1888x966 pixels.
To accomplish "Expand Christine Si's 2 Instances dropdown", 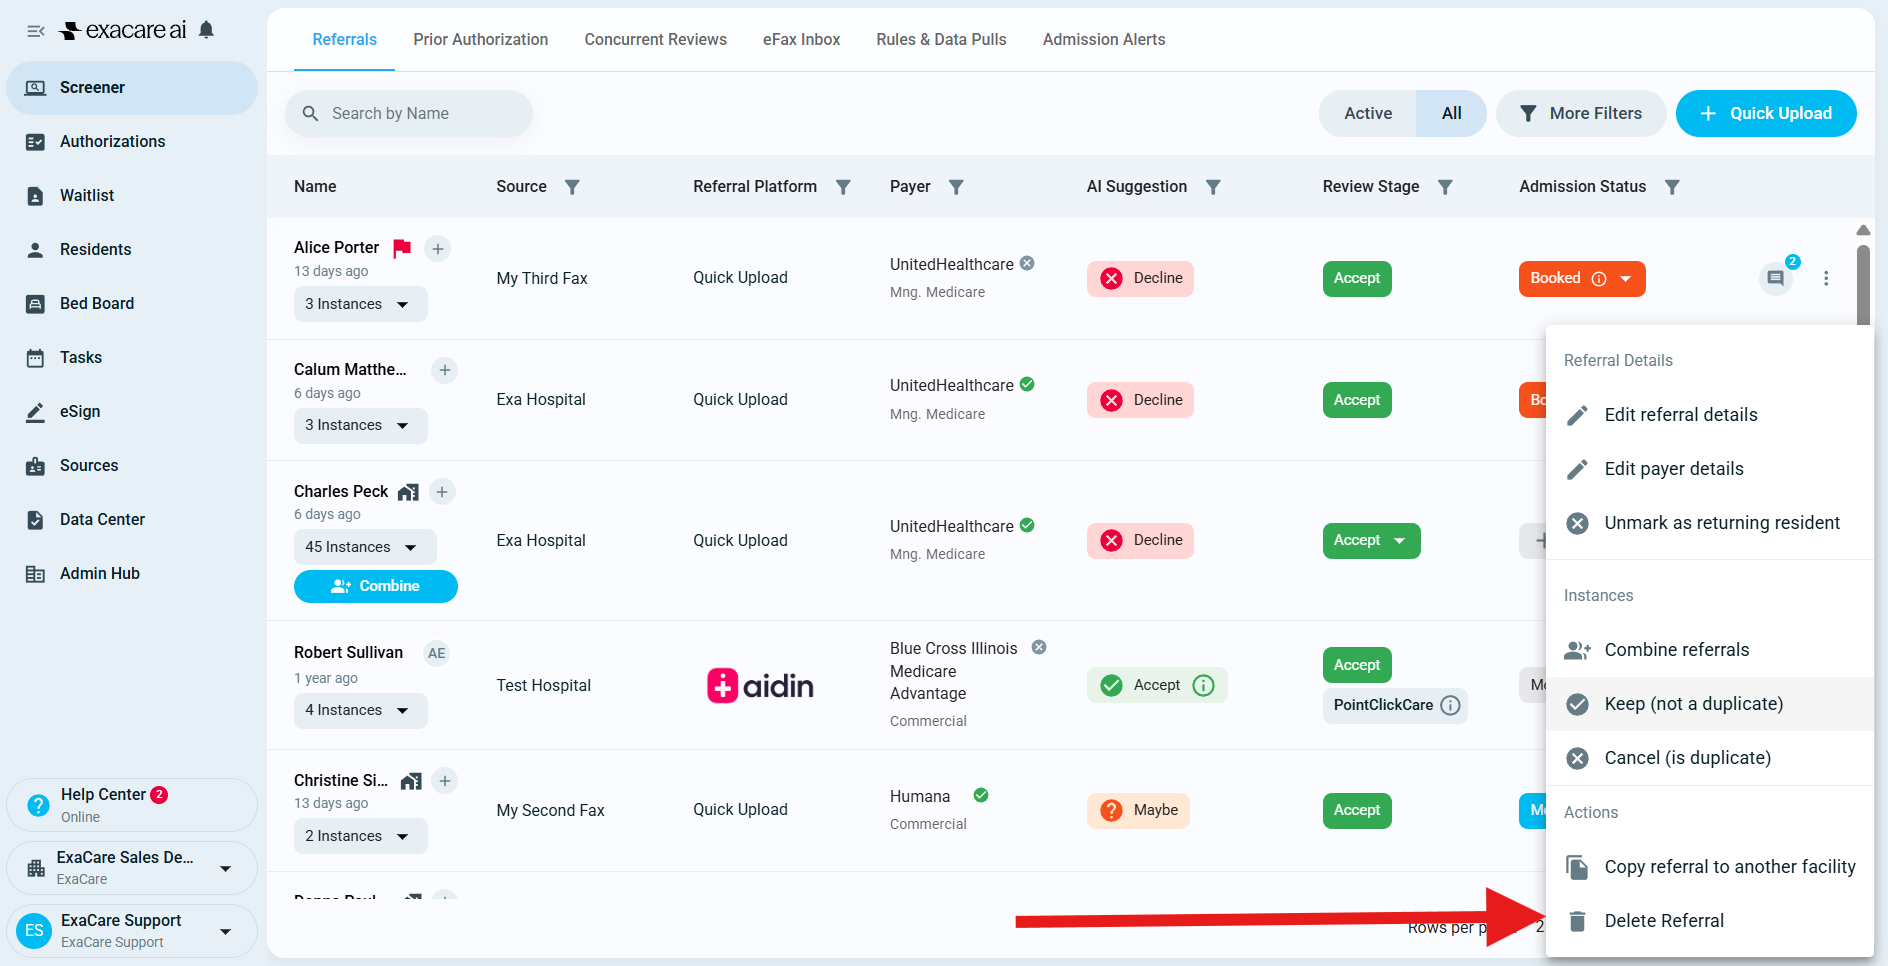I will point(361,836).
